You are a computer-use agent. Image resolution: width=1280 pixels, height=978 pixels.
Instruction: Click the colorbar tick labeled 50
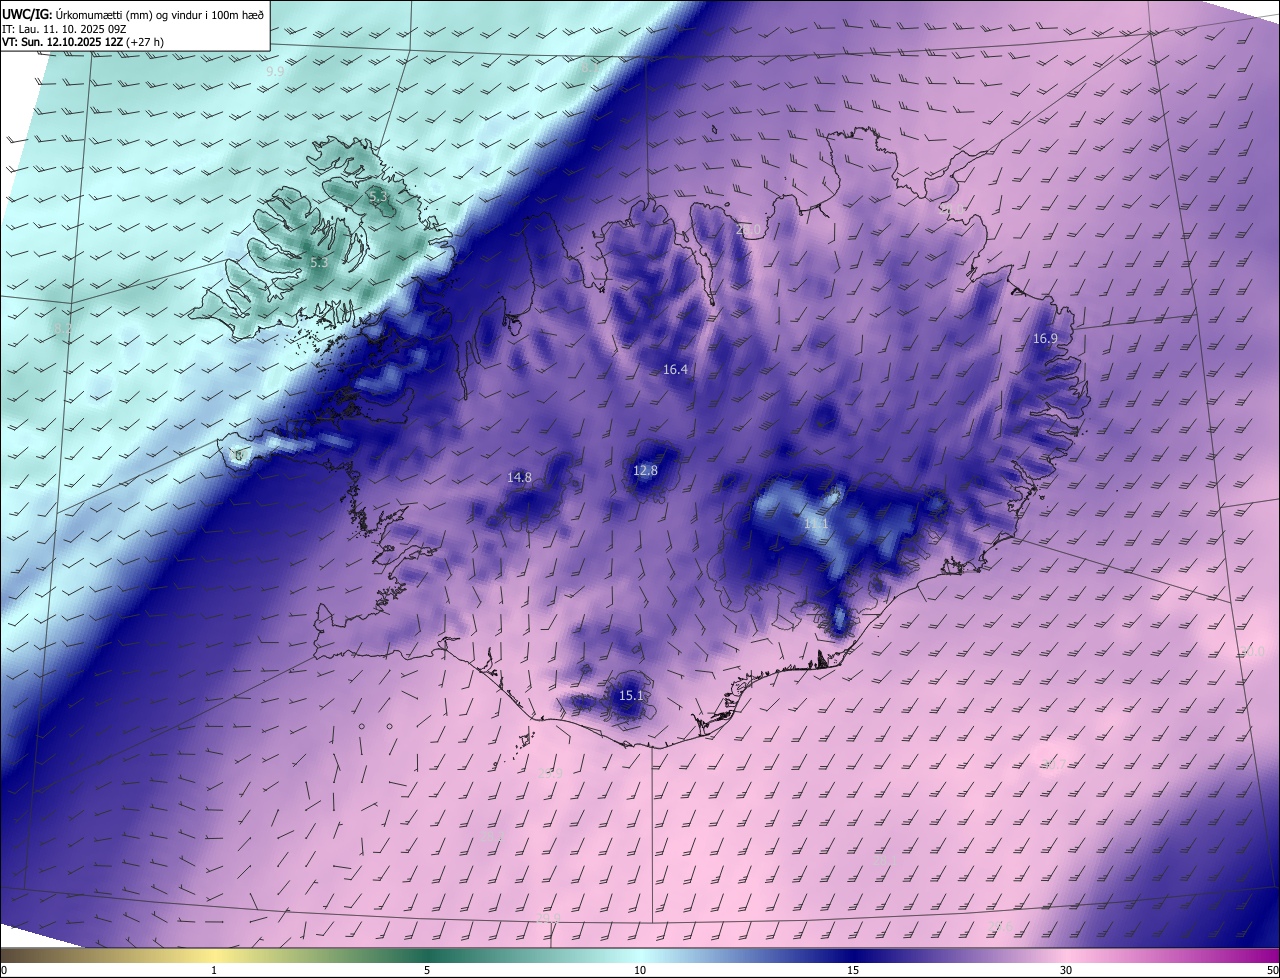[1272, 970]
